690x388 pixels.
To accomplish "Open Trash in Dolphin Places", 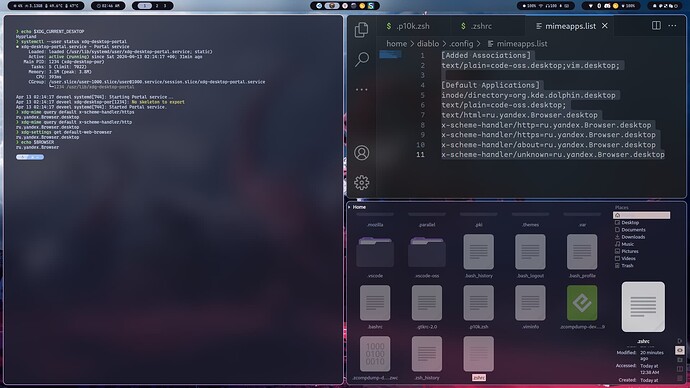I will [x=624, y=265].
